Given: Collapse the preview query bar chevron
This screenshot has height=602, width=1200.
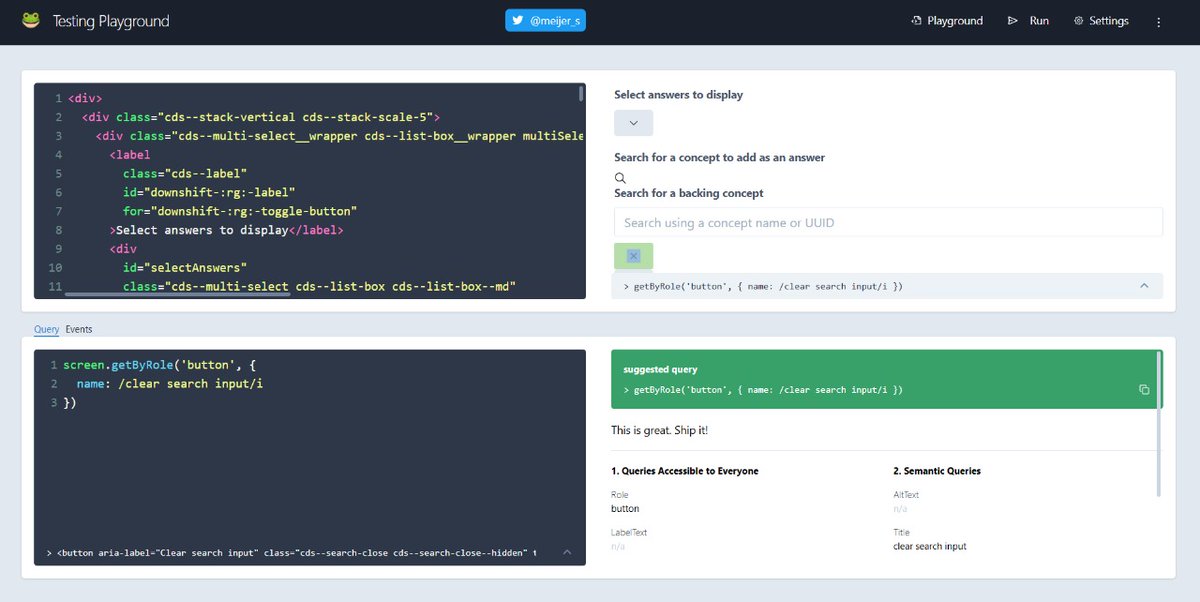Looking at the screenshot, I should [x=1144, y=286].
